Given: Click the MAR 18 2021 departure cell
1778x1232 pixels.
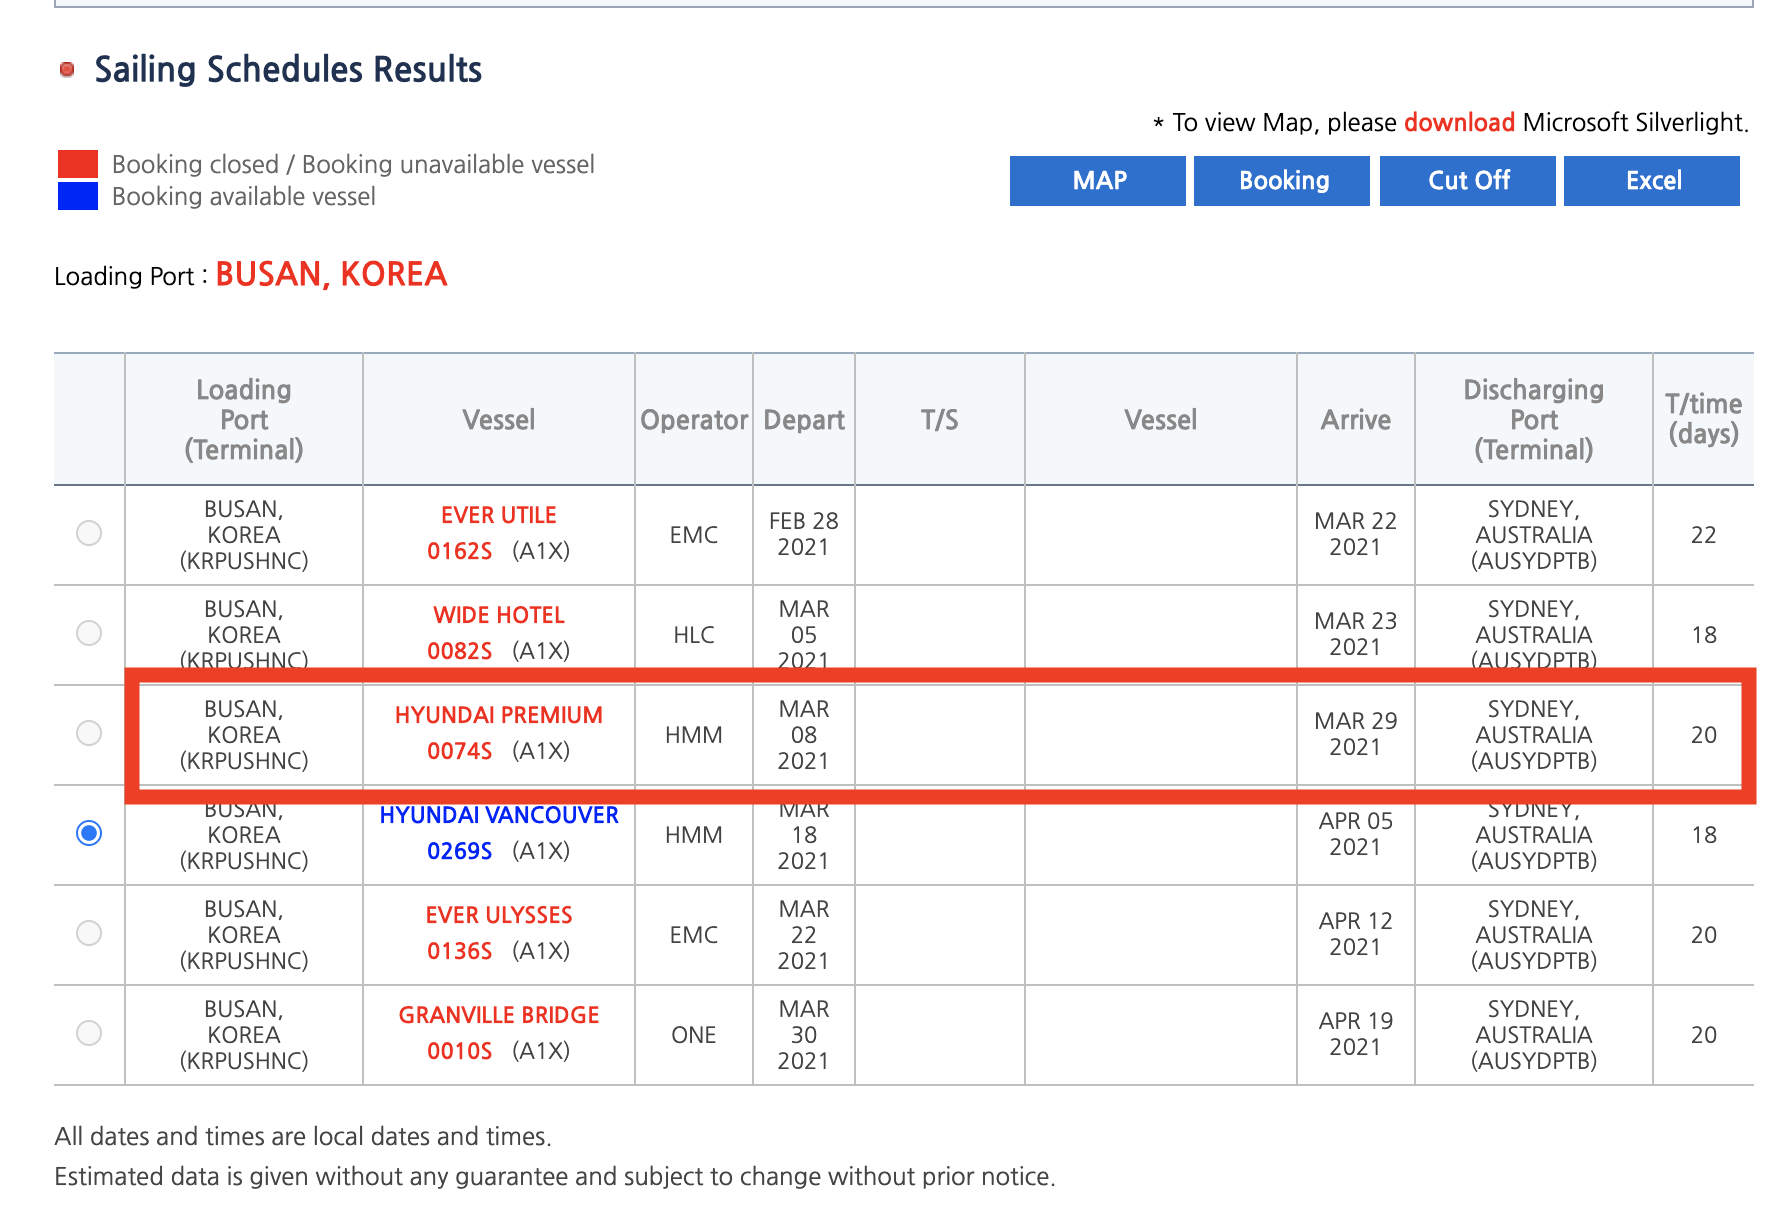Looking at the screenshot, I should coord(804,835).
